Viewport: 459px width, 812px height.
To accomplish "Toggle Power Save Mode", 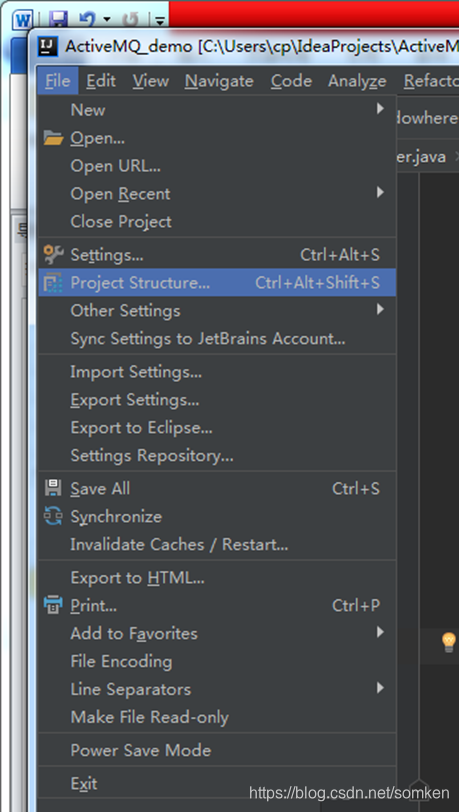I will [217, 750].
